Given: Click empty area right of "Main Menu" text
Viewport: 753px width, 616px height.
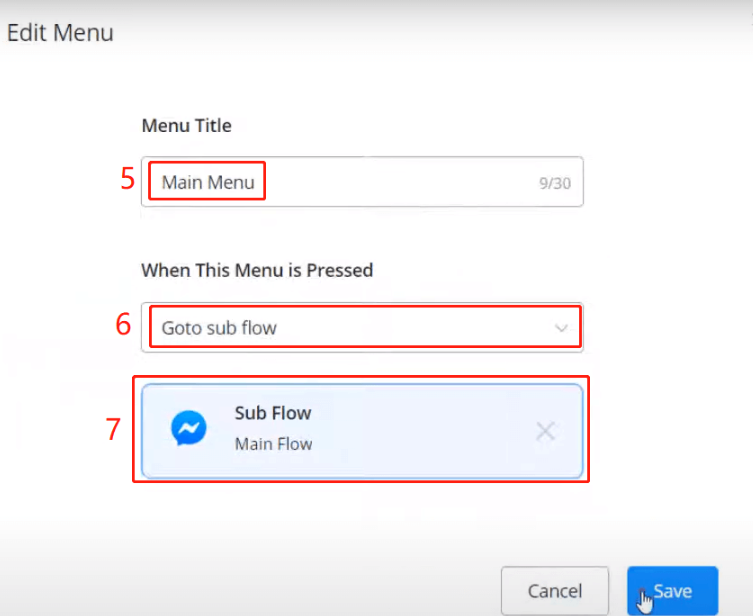Looking at the screenshot, I should pos(400,183).
